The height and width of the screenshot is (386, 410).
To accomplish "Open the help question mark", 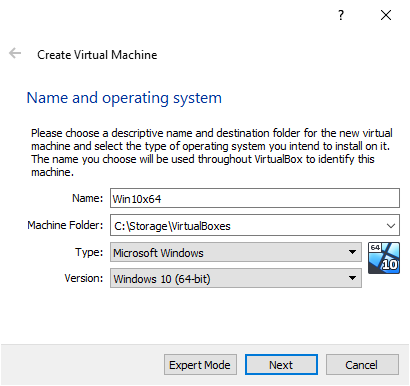I will tap(341, 15).
